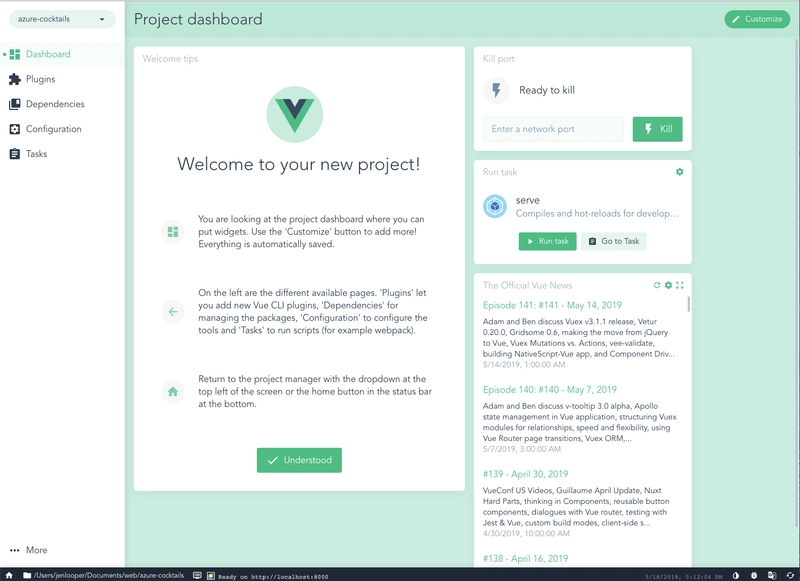Click the project path in status bar
The width and height of the screenshot is (800, 581).
109,575
